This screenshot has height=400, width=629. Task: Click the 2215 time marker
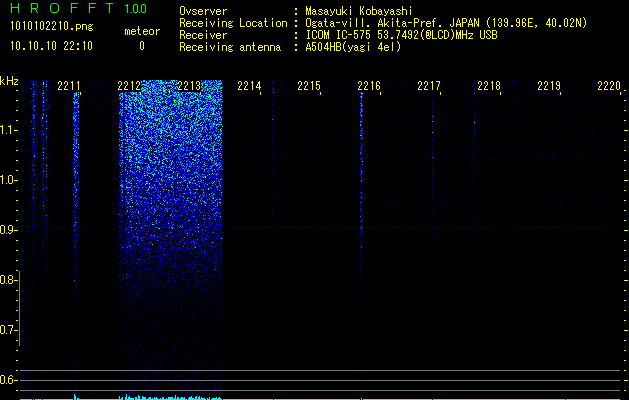click(x=309, y=86)
